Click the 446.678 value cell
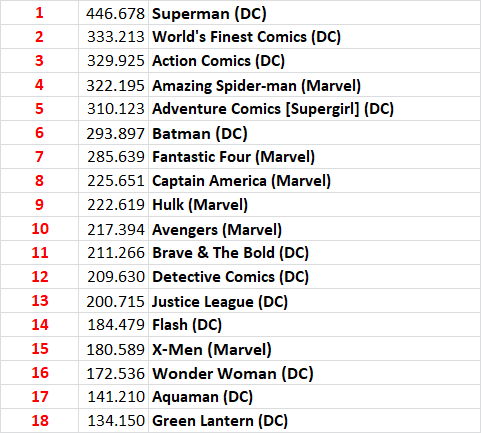This screenshot has height=433, width=481. pyautogui.click(x=113, y=13)
